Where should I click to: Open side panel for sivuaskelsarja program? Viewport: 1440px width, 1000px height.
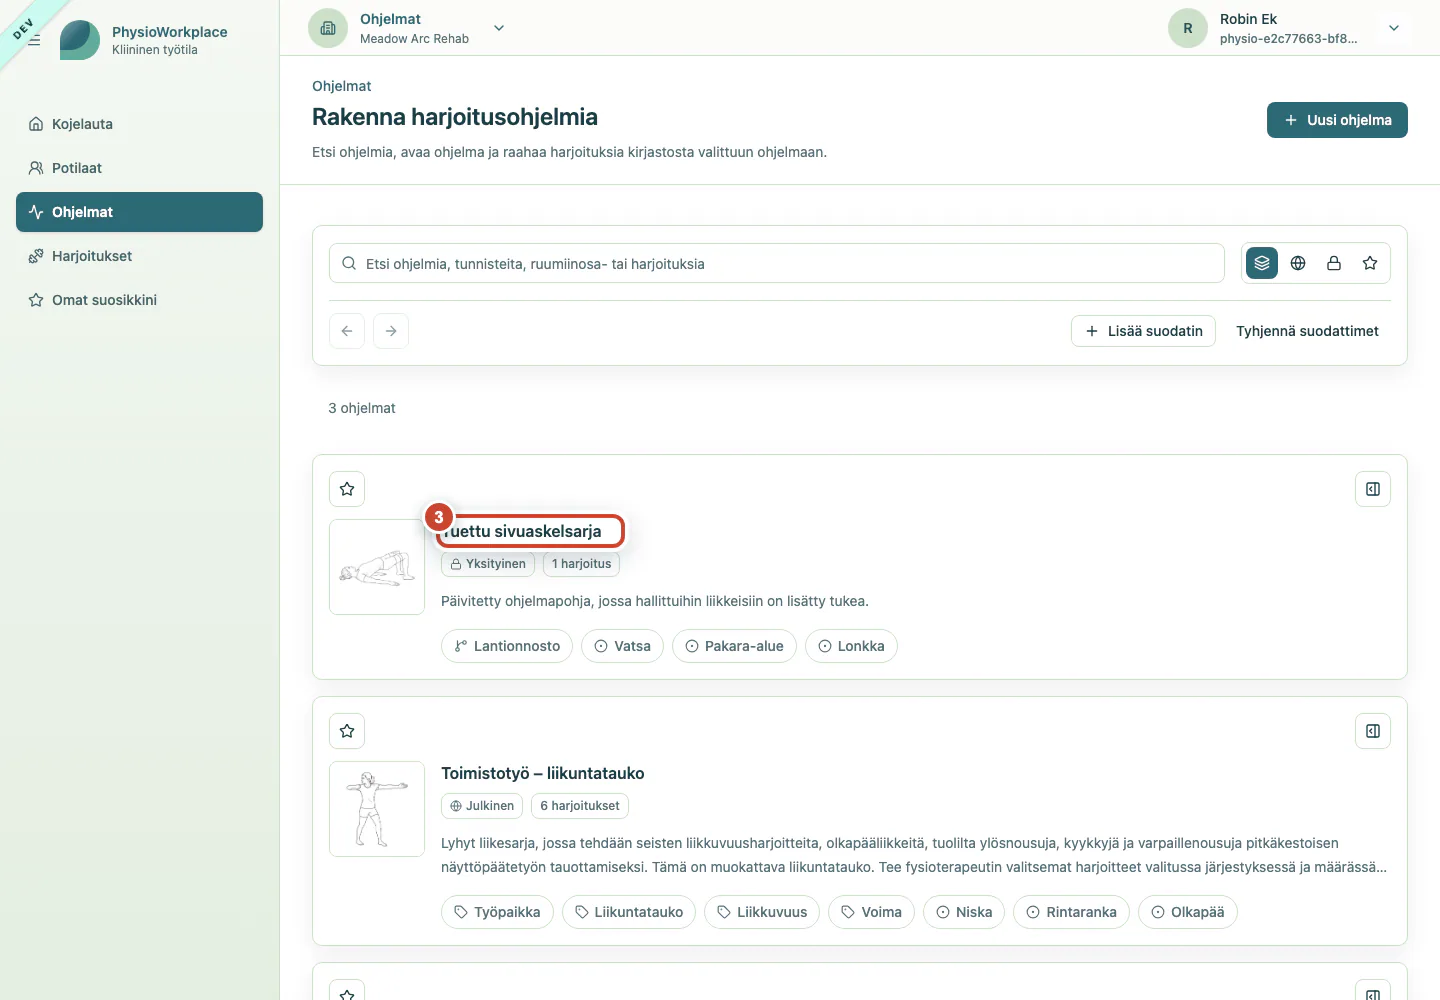(x=1373, y=489)
